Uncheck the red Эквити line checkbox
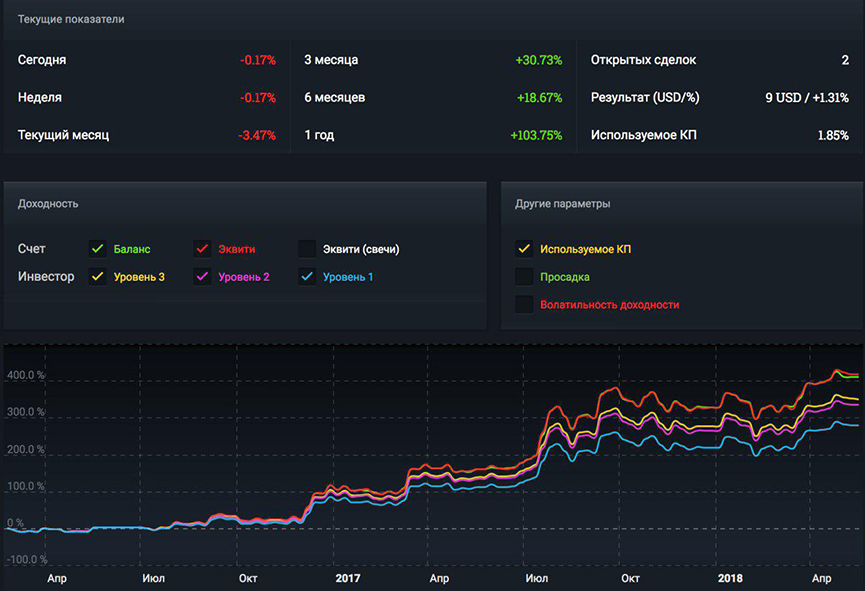Image resolution: width=865 pixels, height=591 pixels. pyautogui.click(x=203, y=249)
